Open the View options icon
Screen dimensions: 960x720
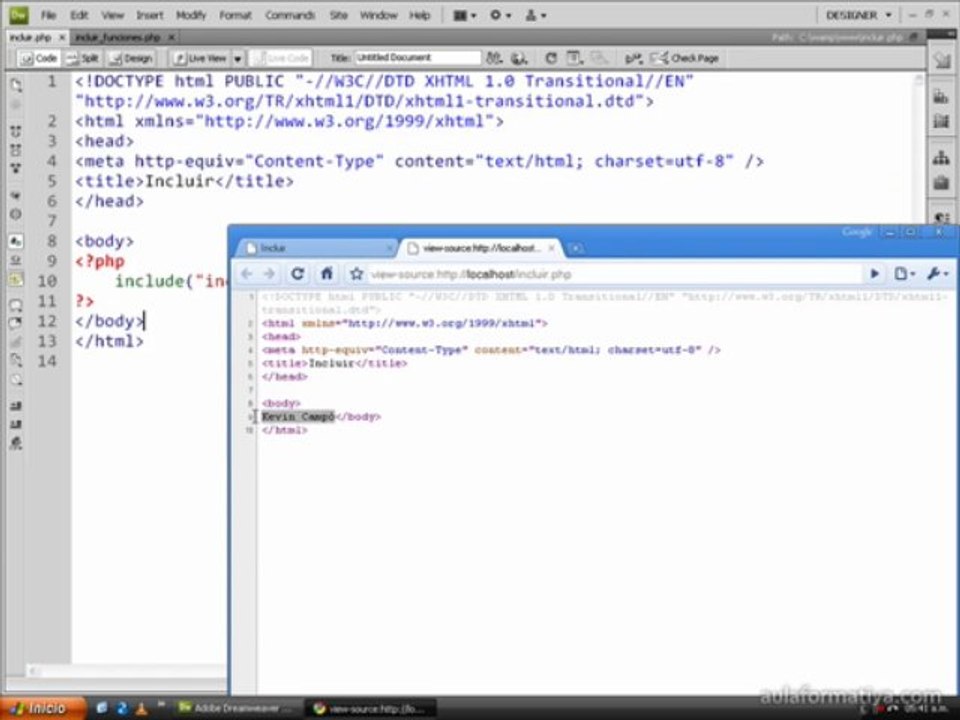[x=574, y=58]
